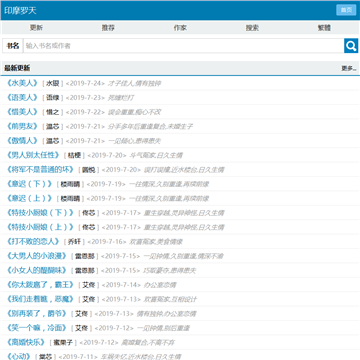Open book 《你太跋扈了，霸王》

click(40, 285)
